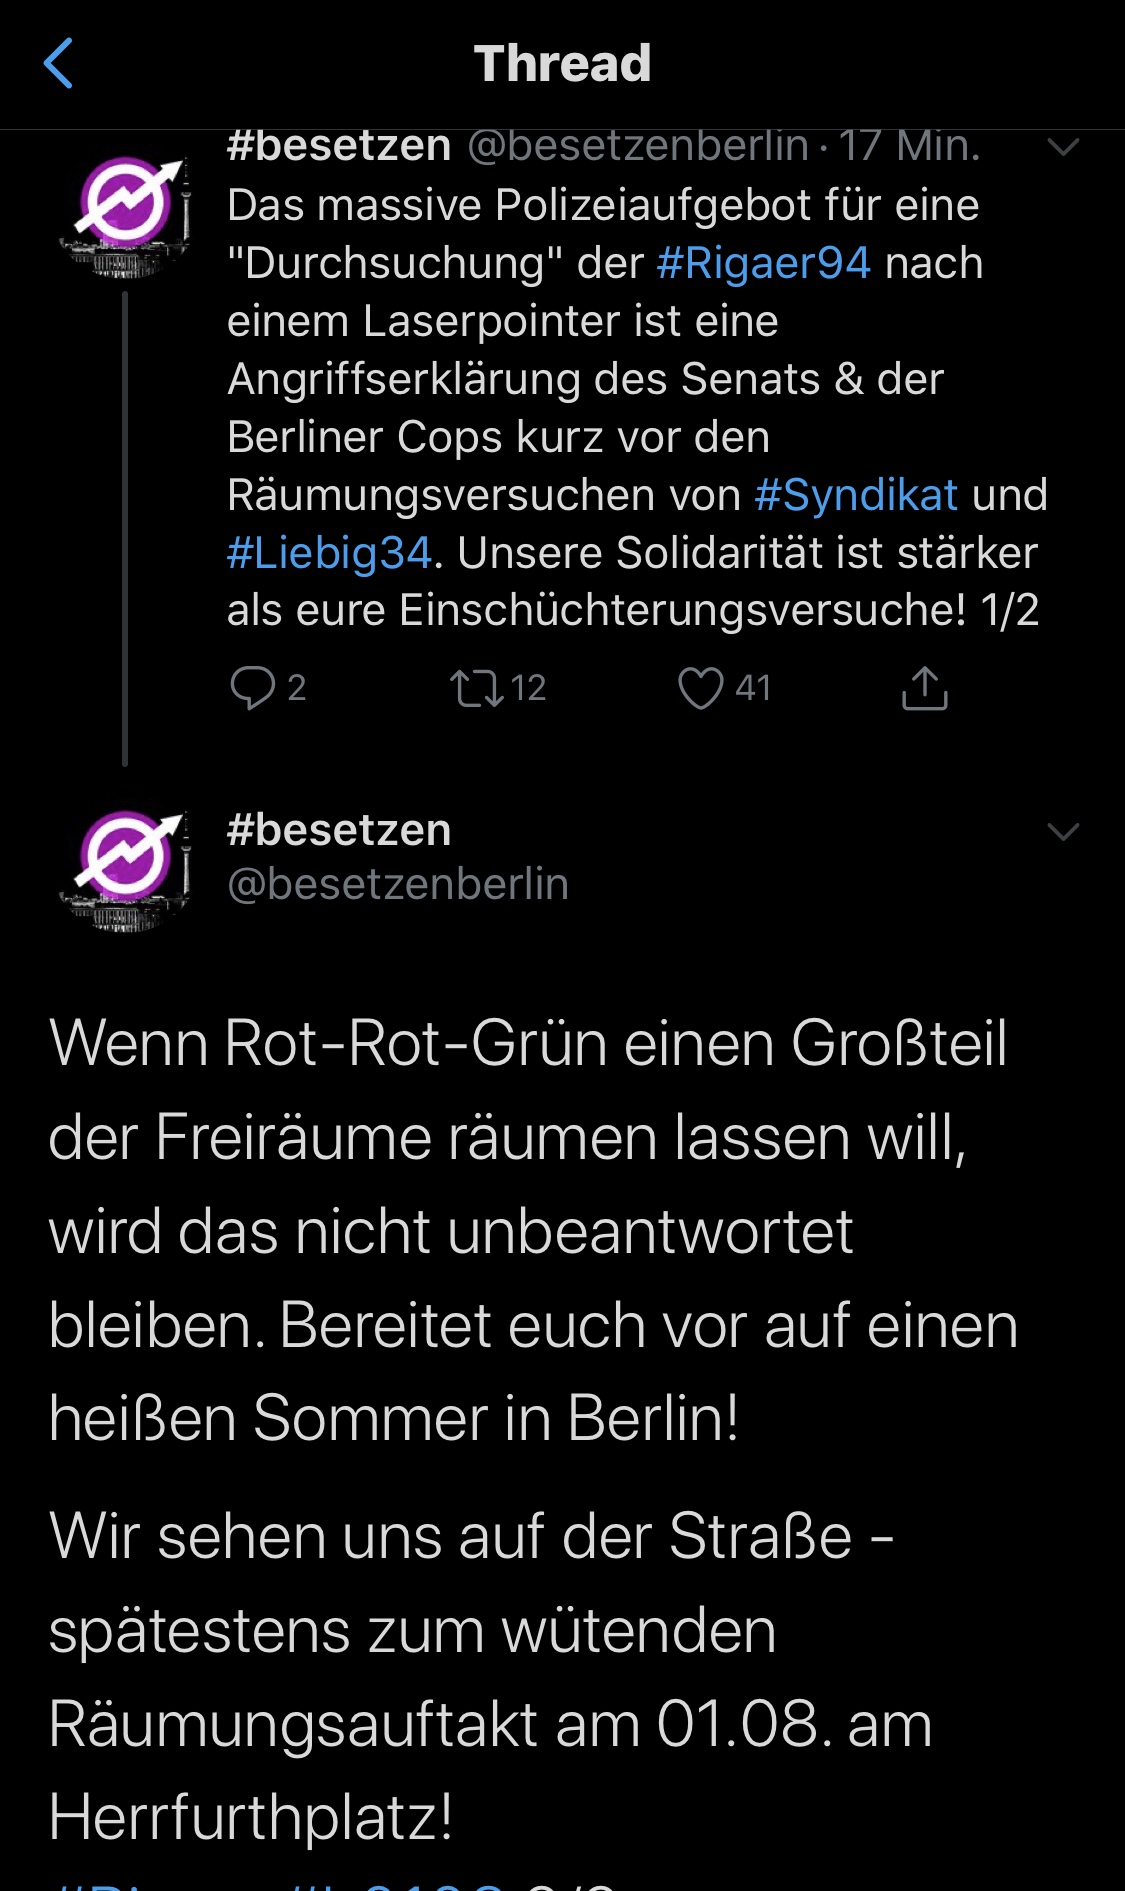
Task: Like the first tweet with heart icon
Action: pyautogui.click(x=700, y=688)
